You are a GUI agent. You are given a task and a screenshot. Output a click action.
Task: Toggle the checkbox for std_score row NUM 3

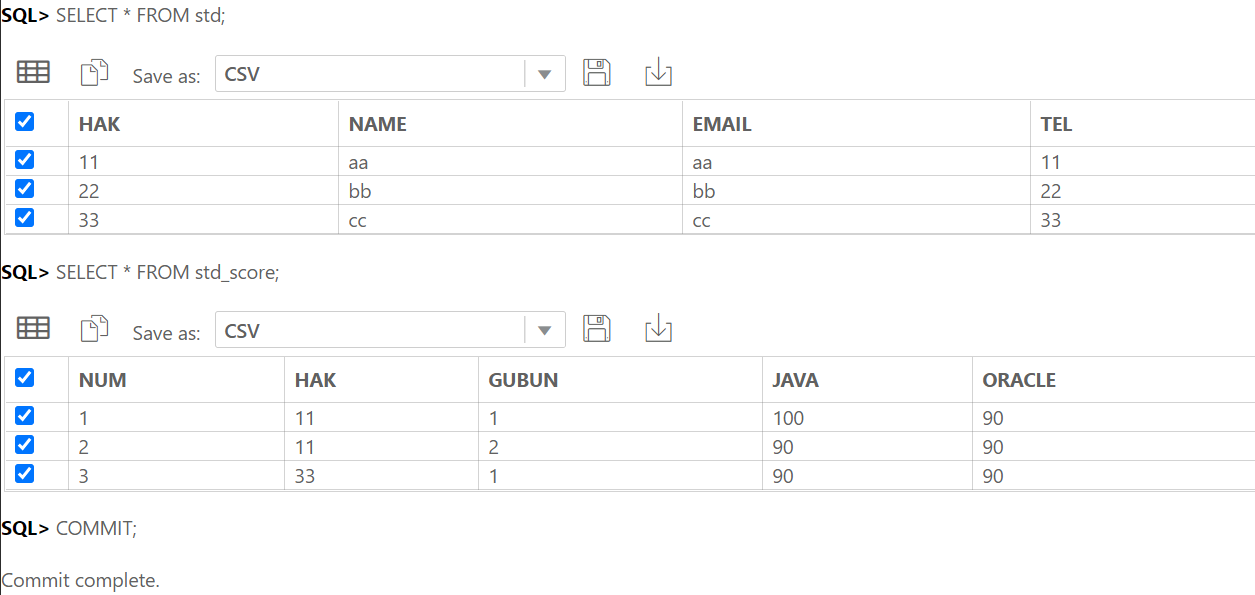pyautogui.click(x=25, y=474)
